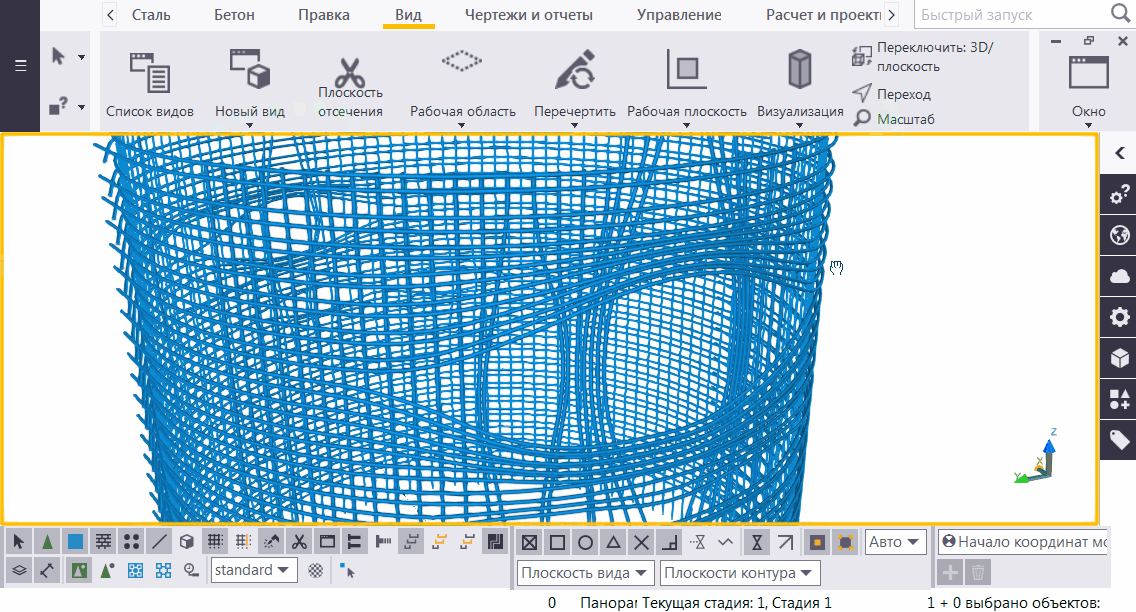Open the cloud panel in right sidebar

click(1119, 277)
